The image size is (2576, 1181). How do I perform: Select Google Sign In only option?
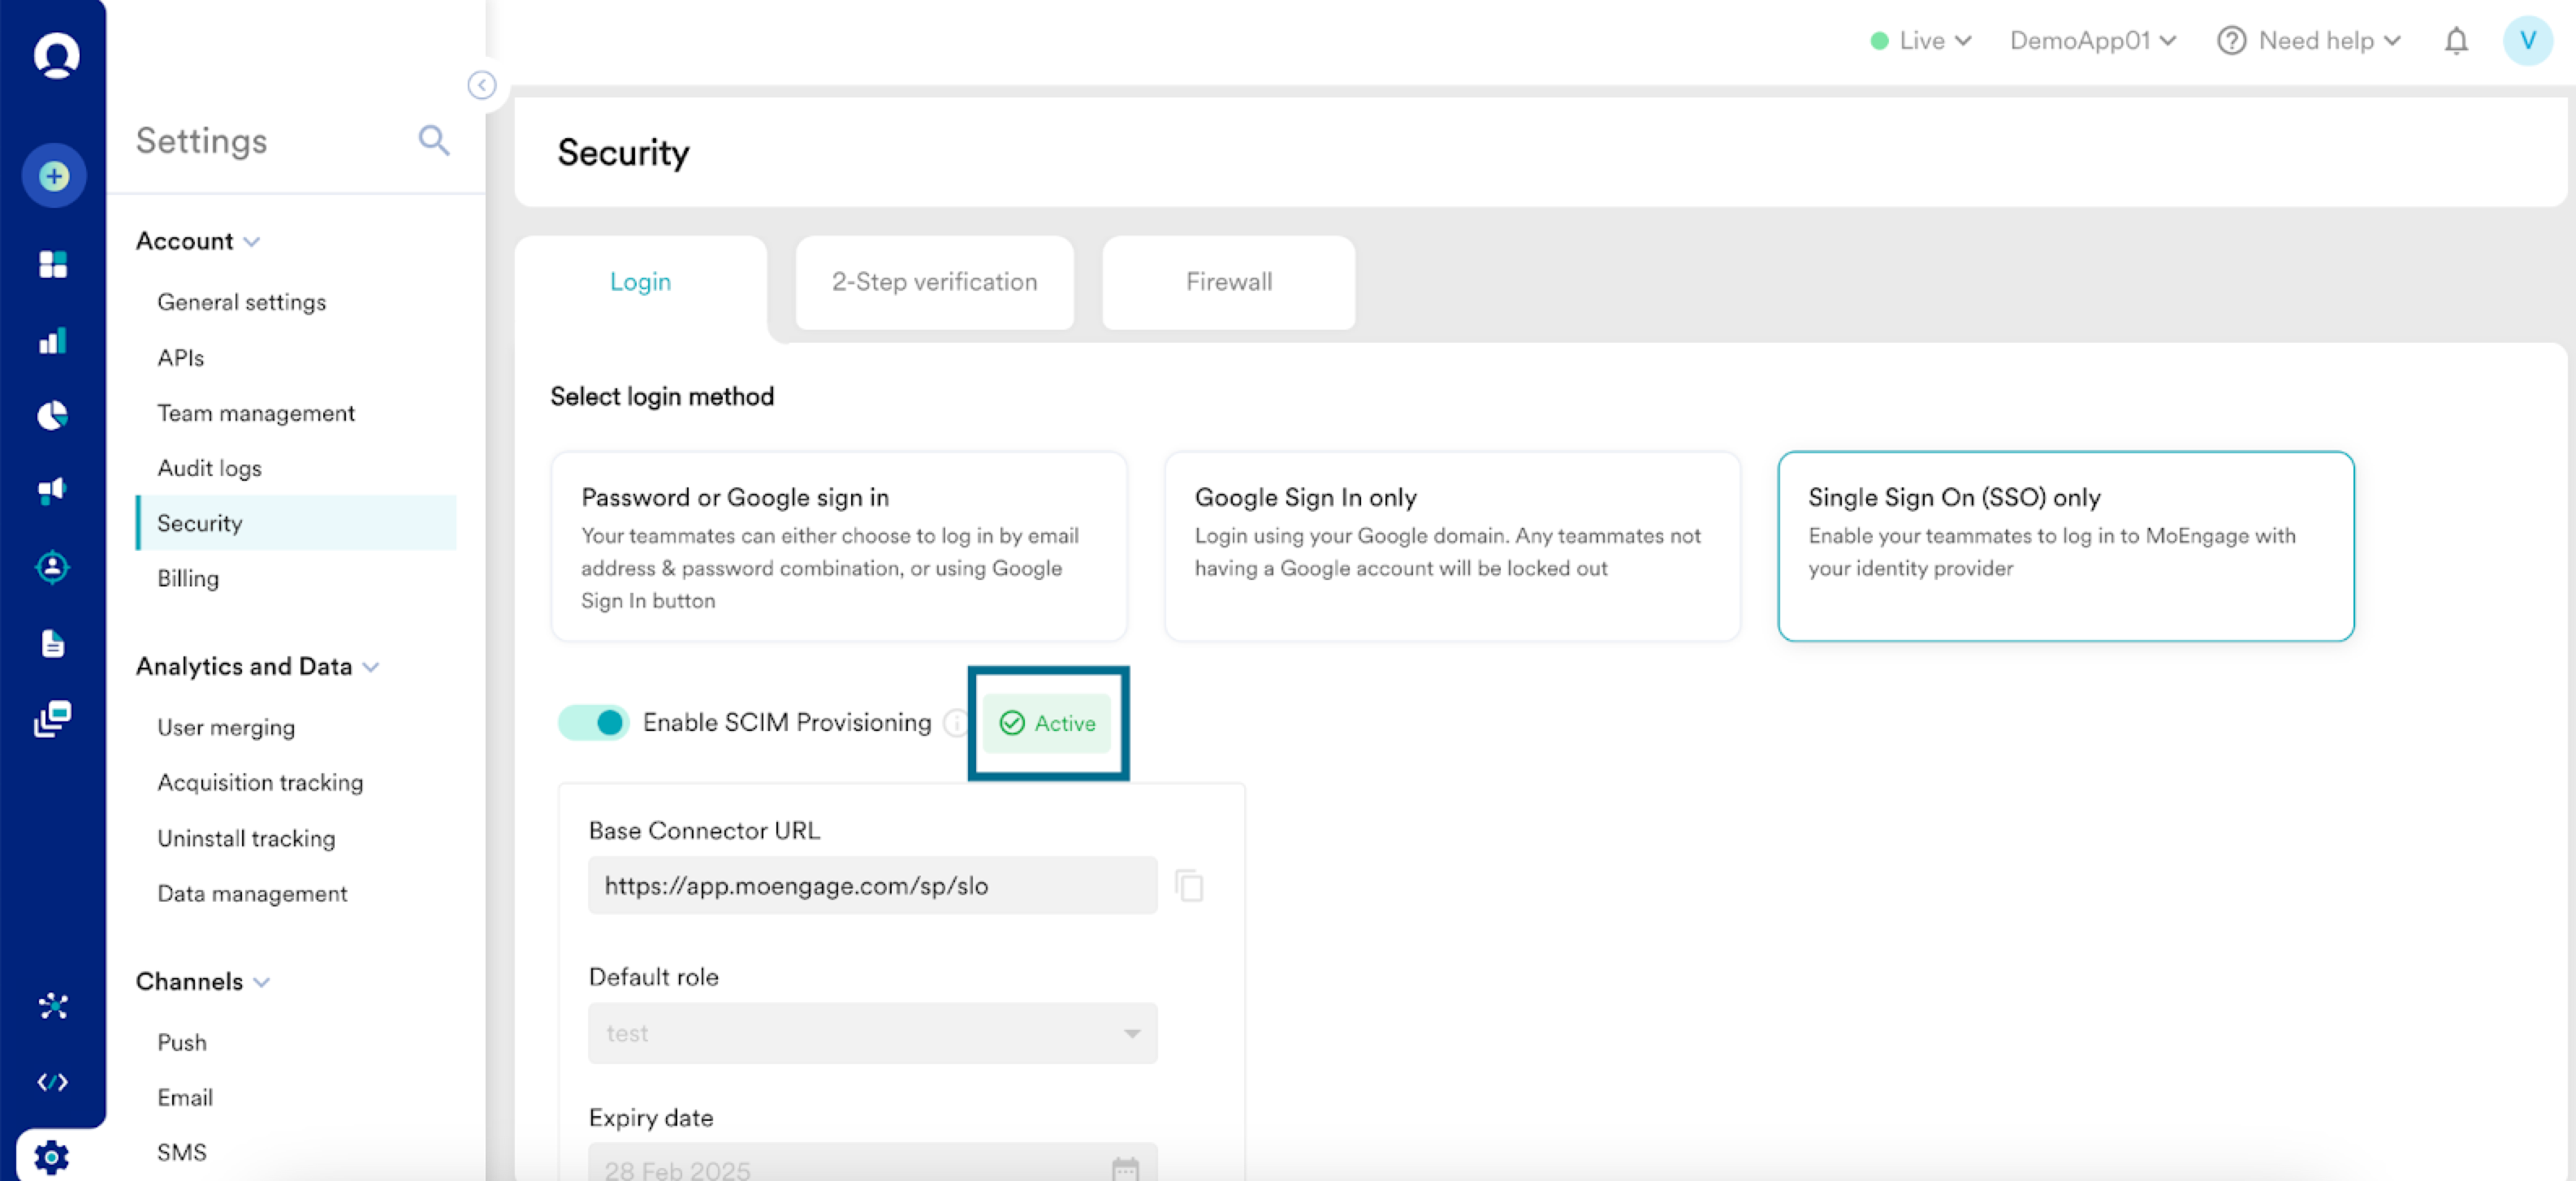pos(1452,546)
